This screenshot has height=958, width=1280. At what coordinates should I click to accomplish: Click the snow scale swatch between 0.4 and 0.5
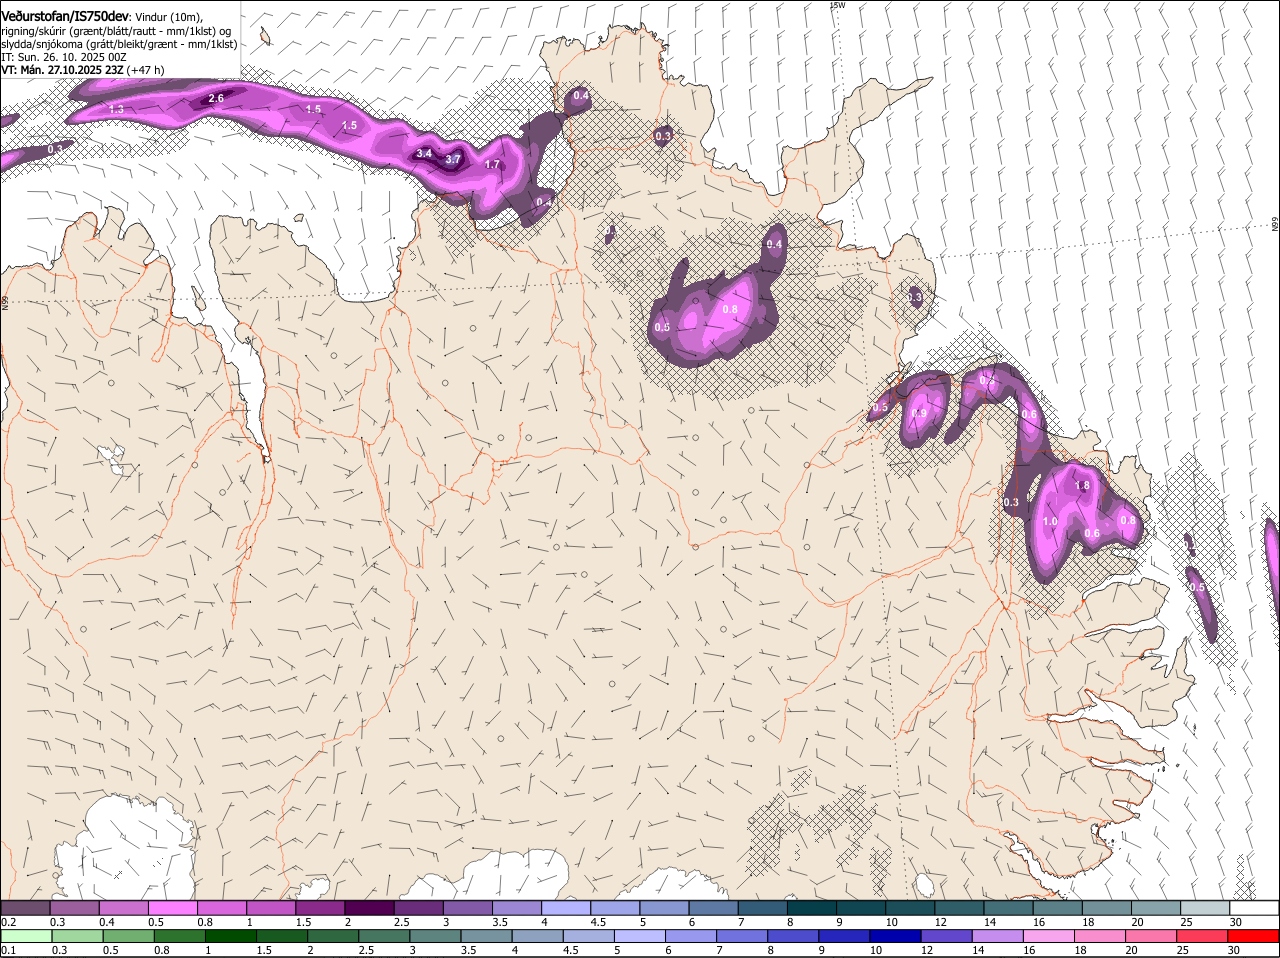pos(123,908)
